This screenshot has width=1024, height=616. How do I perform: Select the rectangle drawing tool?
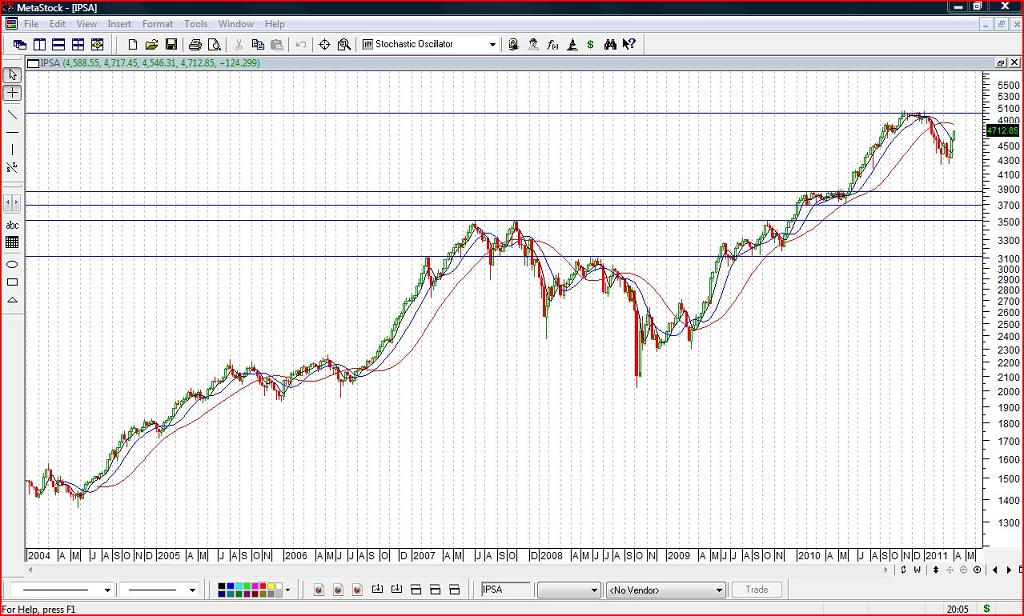12,282
